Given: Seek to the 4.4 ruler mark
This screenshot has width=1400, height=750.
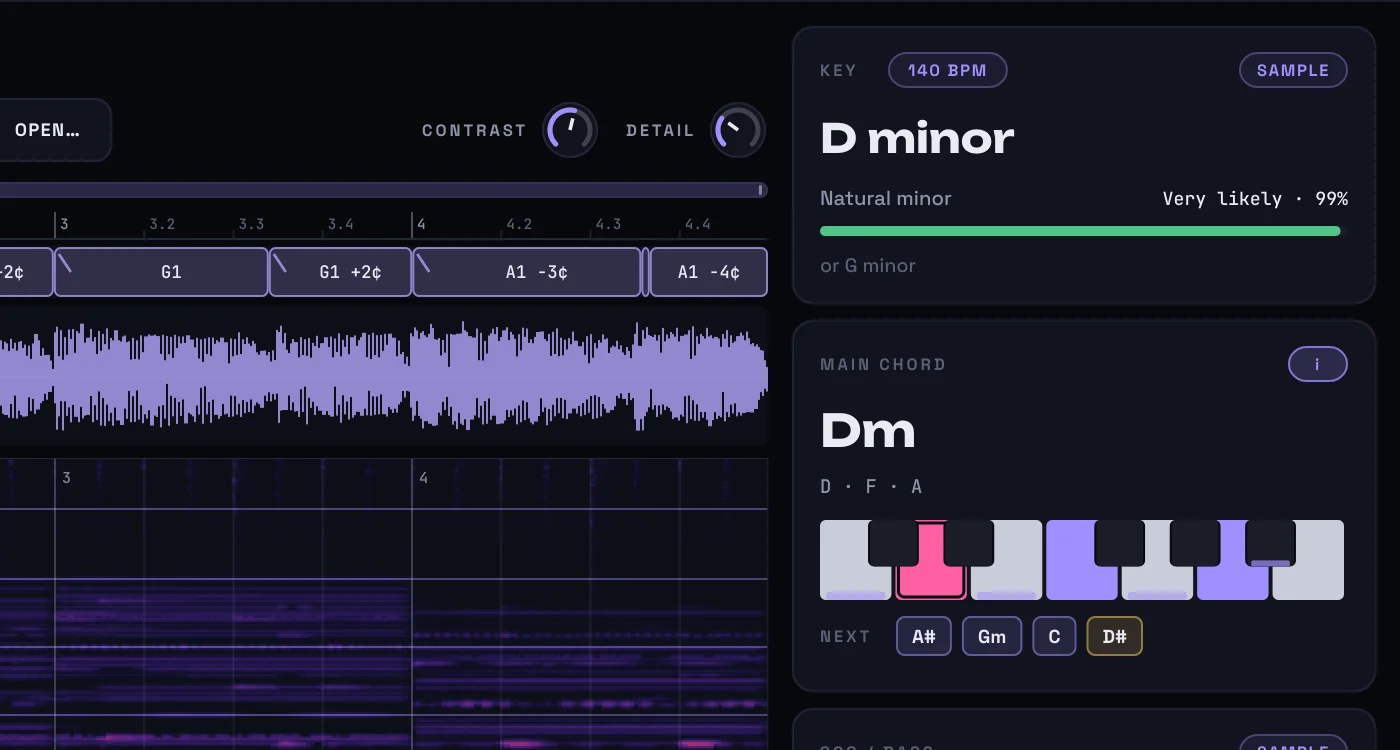Looking at the screenshot, I should pos(697,224).
